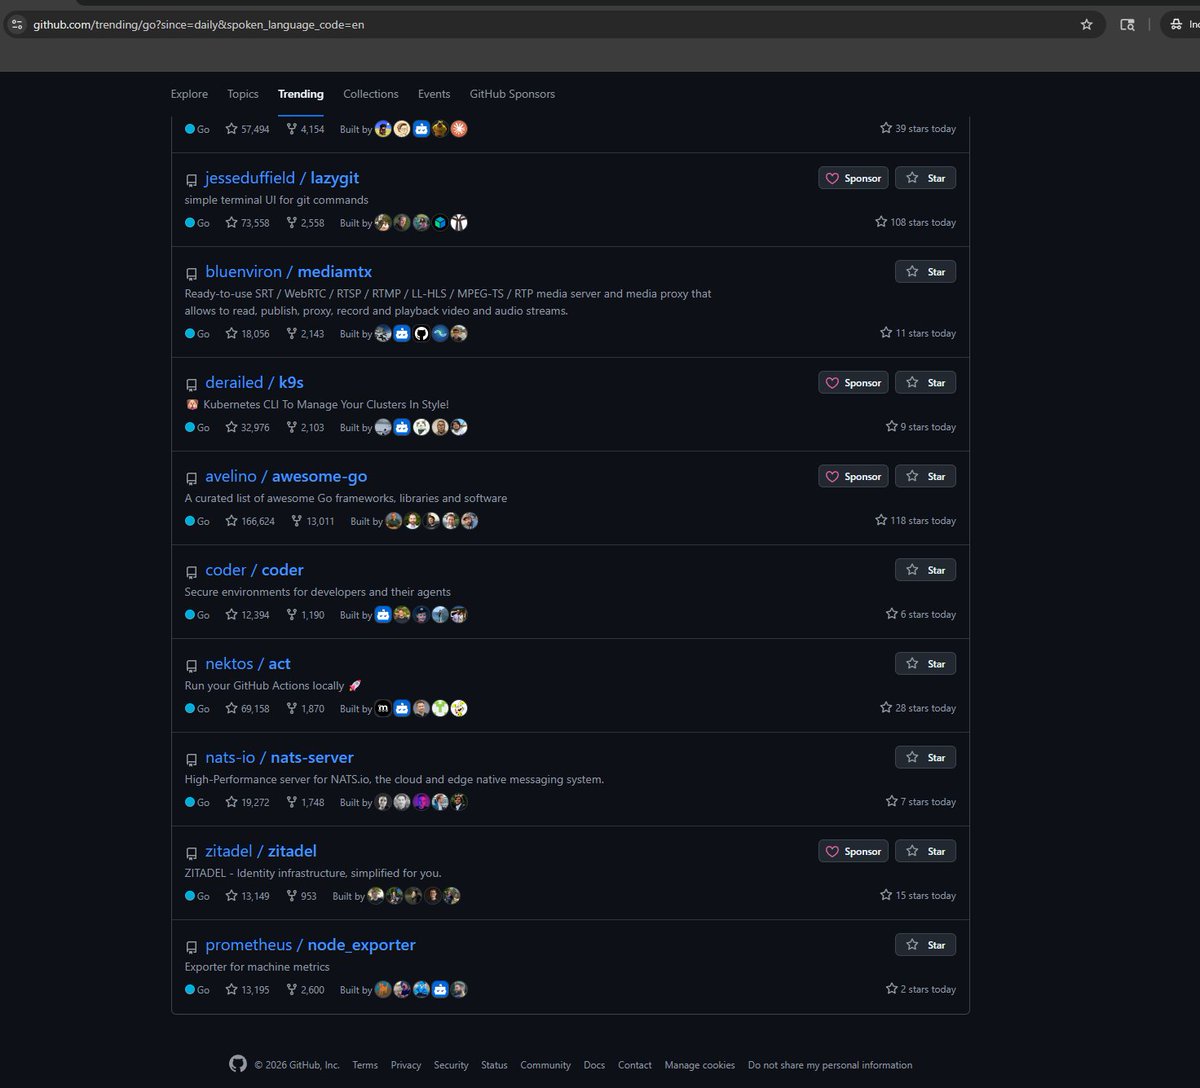Image resolution: width=1200 pixels, height=1088 pixels.
Task: Star the coder repository
Action: coord(925,570)
